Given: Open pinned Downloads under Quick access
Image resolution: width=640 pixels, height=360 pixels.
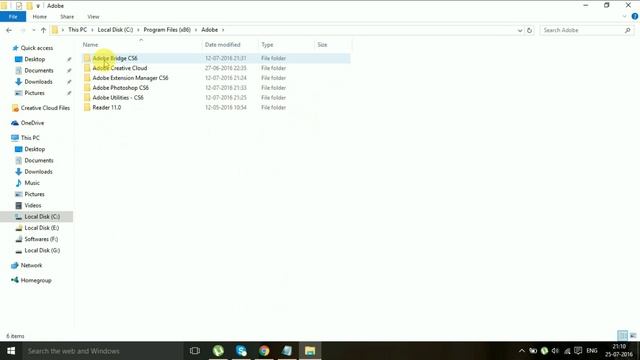Looking at the screenshot, I should pos(38,82).
